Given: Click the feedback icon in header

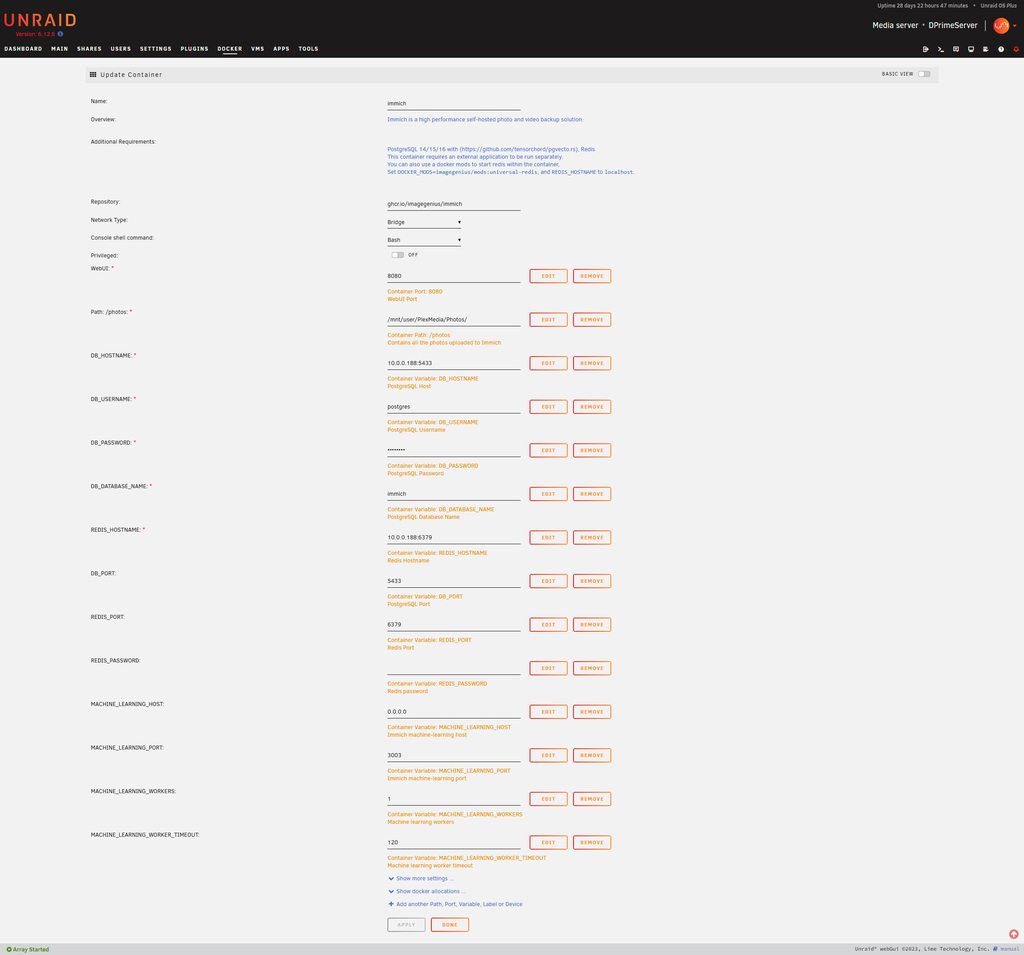Looking at the screenshot, I should click(956, 49).
